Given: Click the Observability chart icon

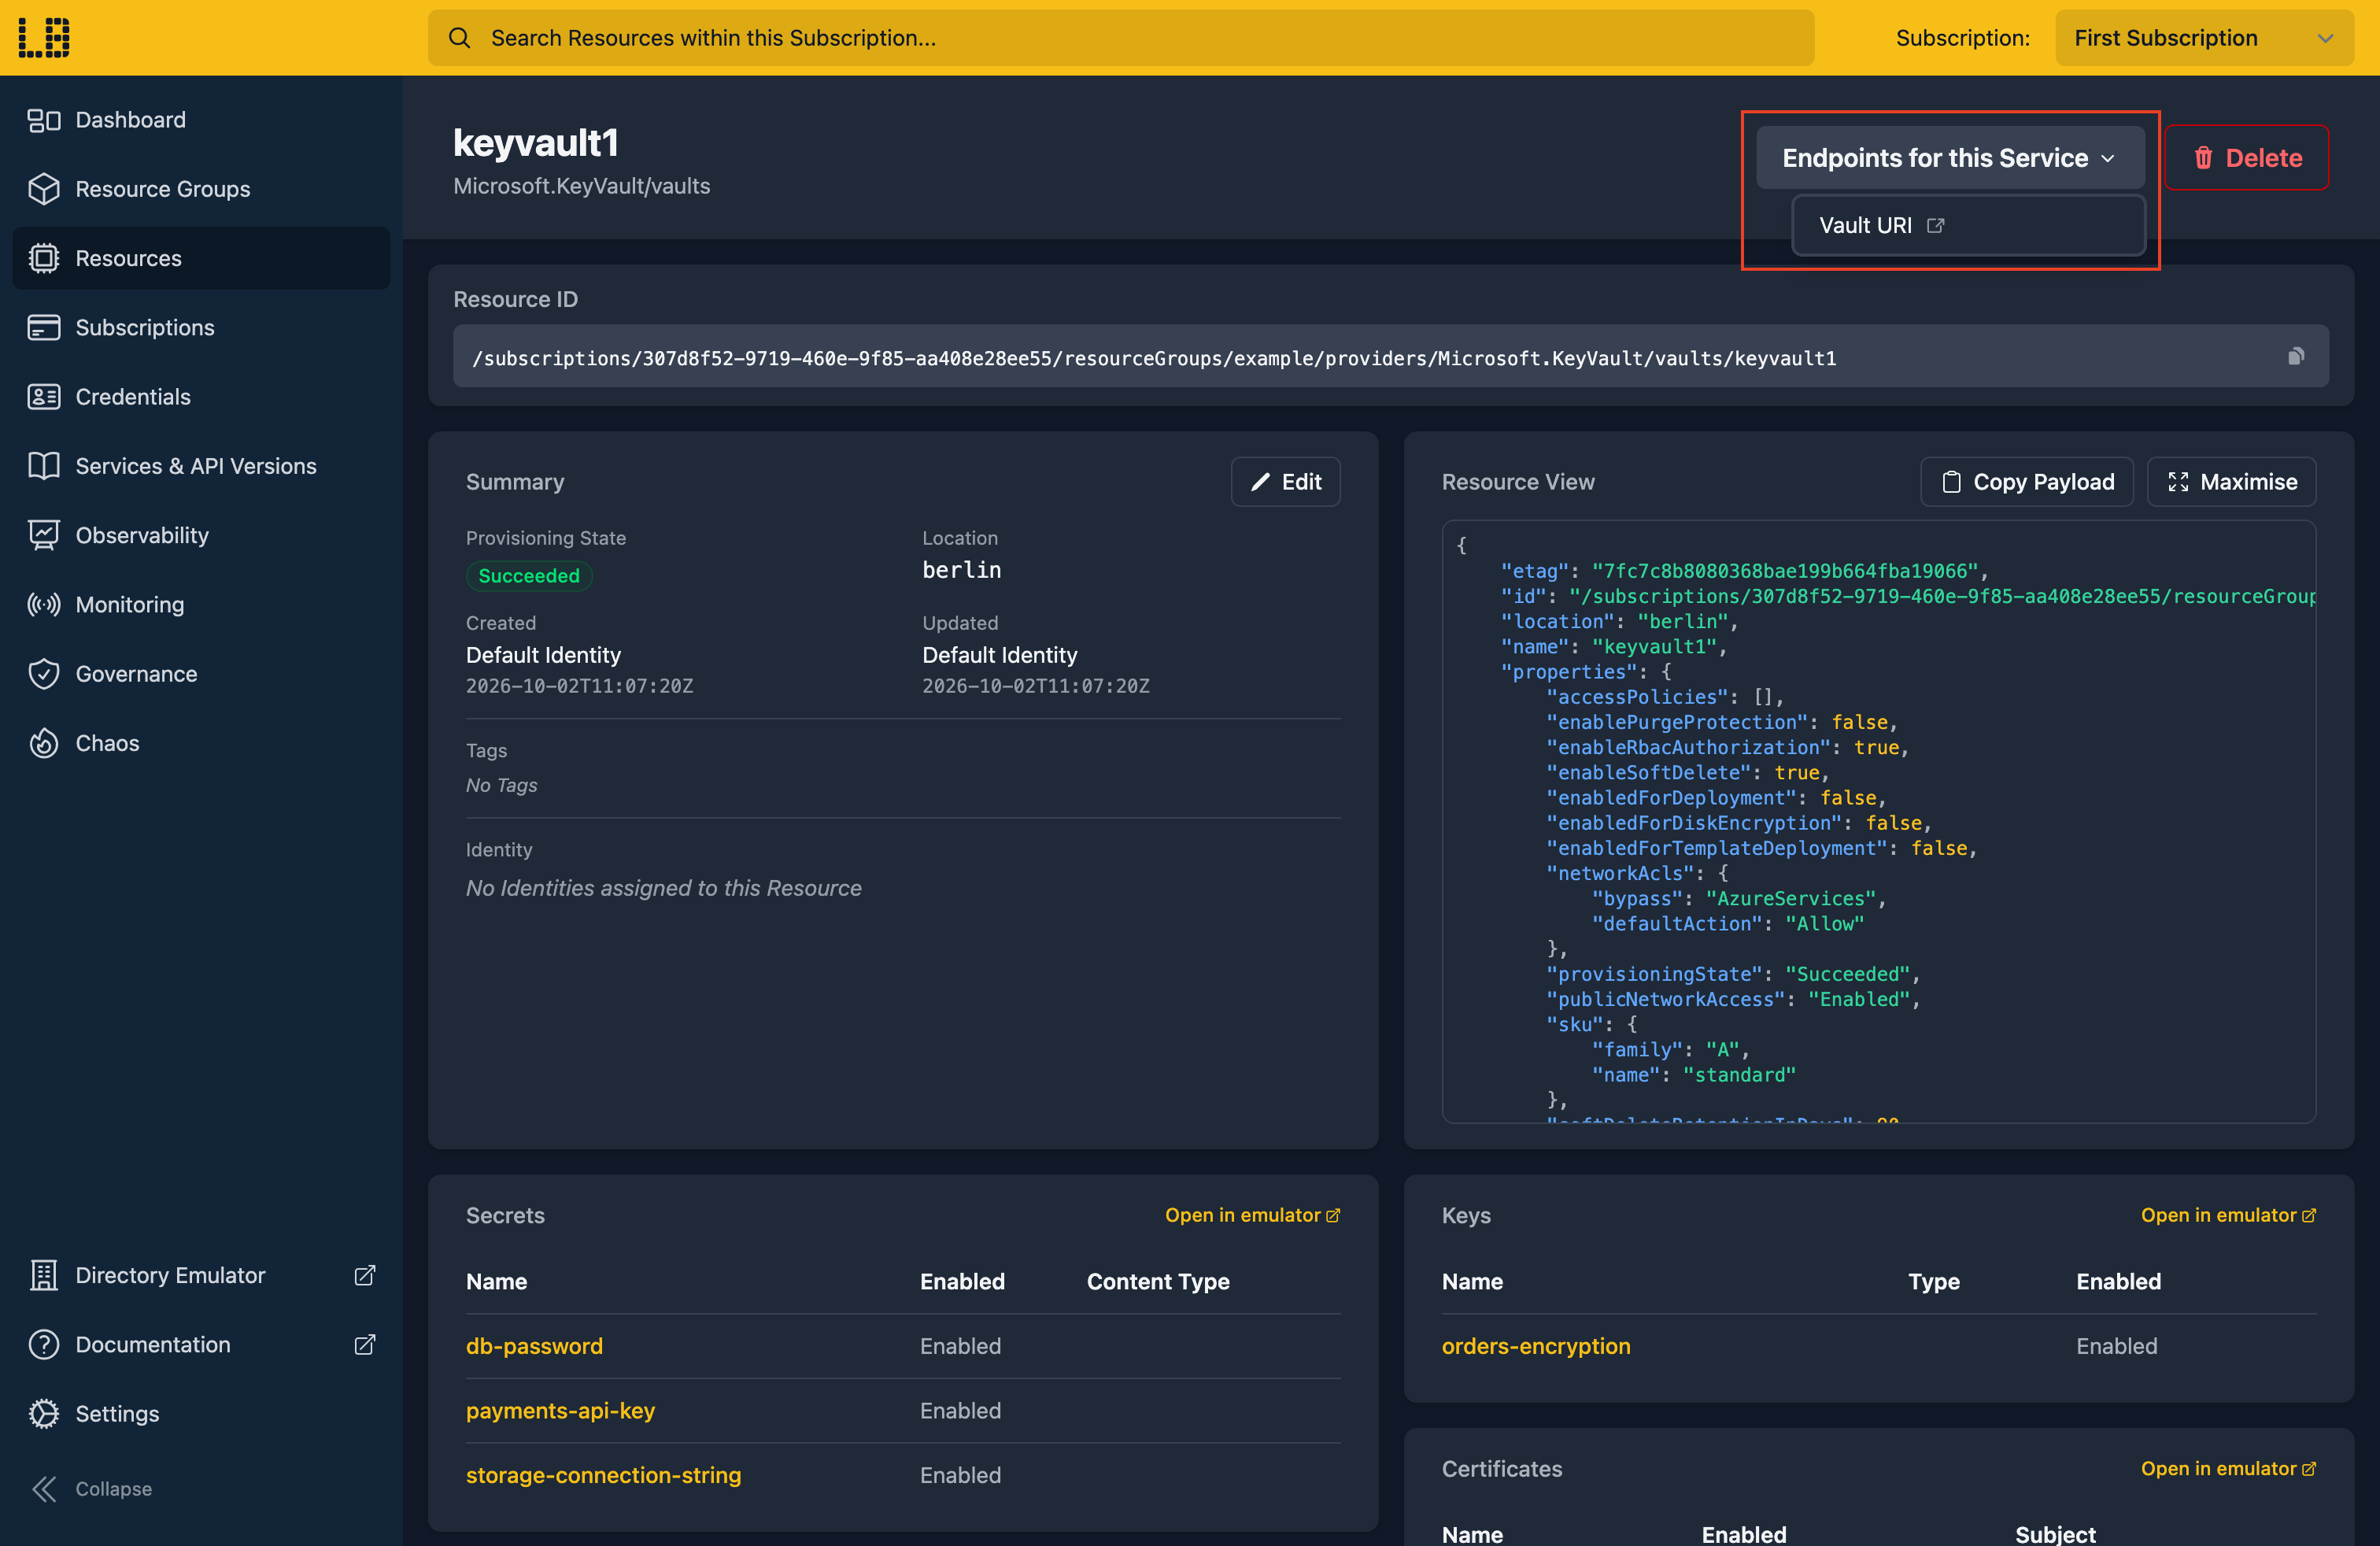Looking at the screenshot, I should tap(44, 535).
